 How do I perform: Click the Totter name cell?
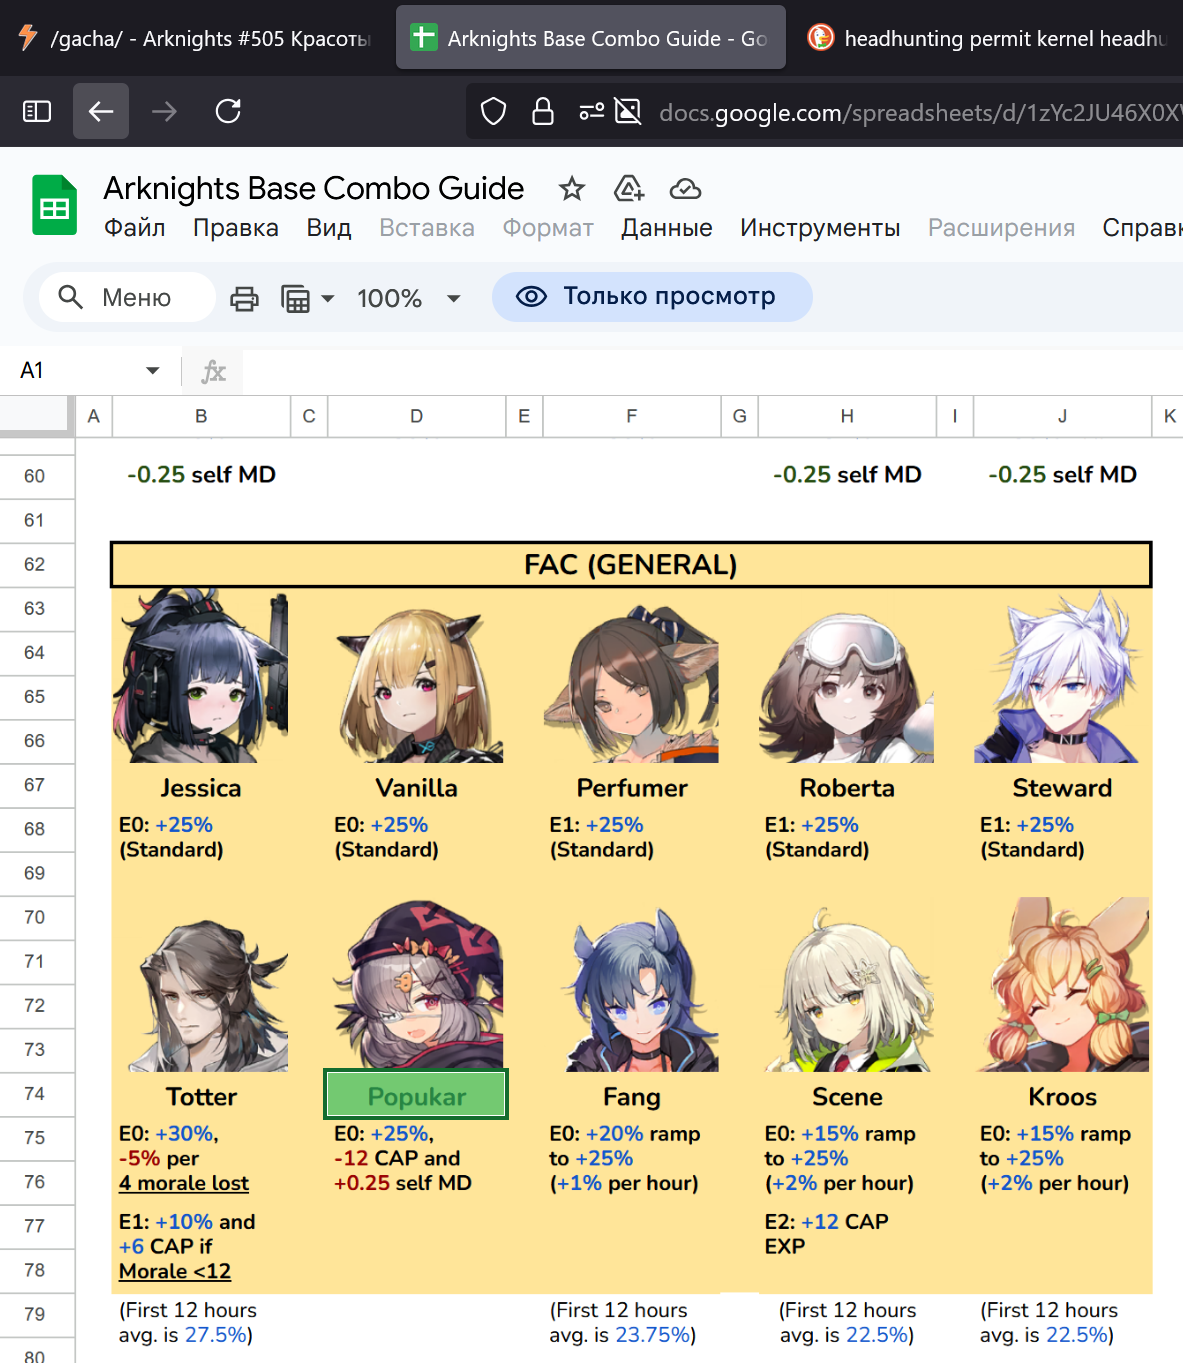click(x=201, y=1097)
